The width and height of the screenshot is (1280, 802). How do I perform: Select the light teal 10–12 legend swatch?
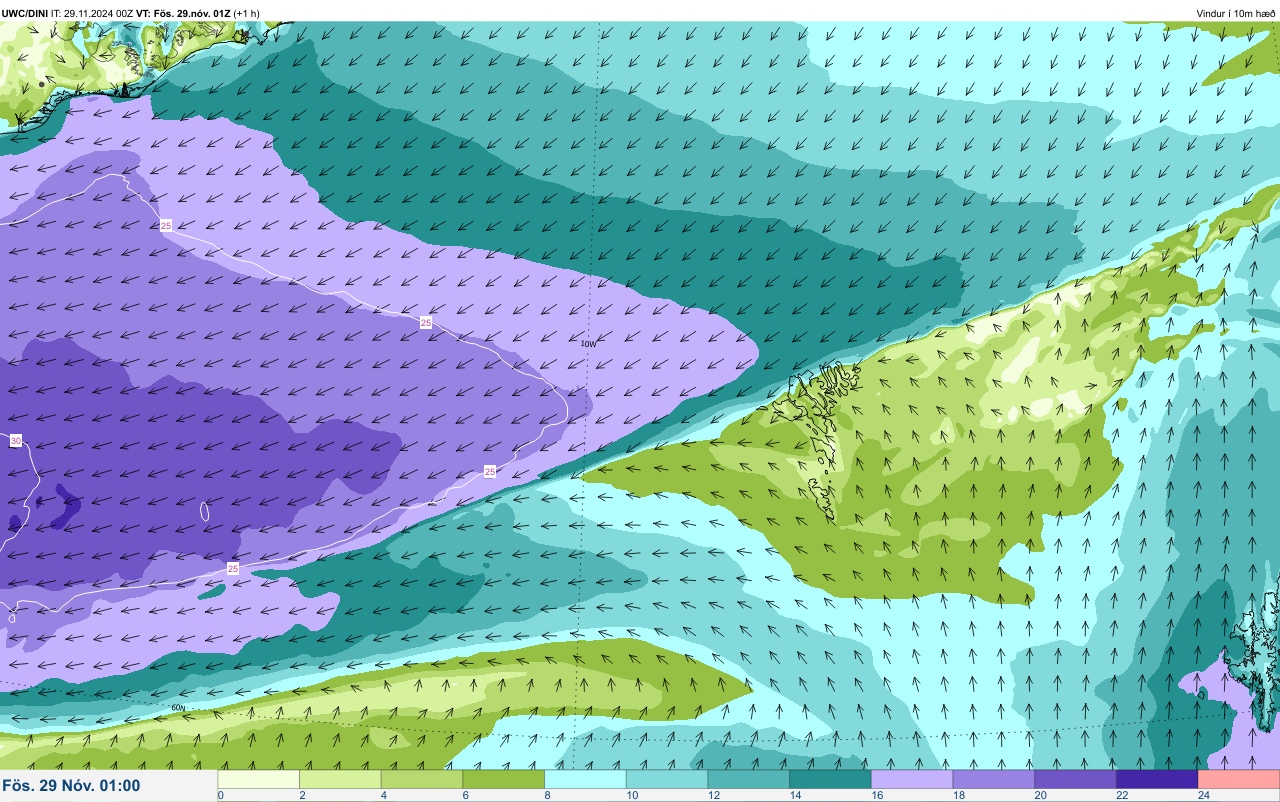667,779
